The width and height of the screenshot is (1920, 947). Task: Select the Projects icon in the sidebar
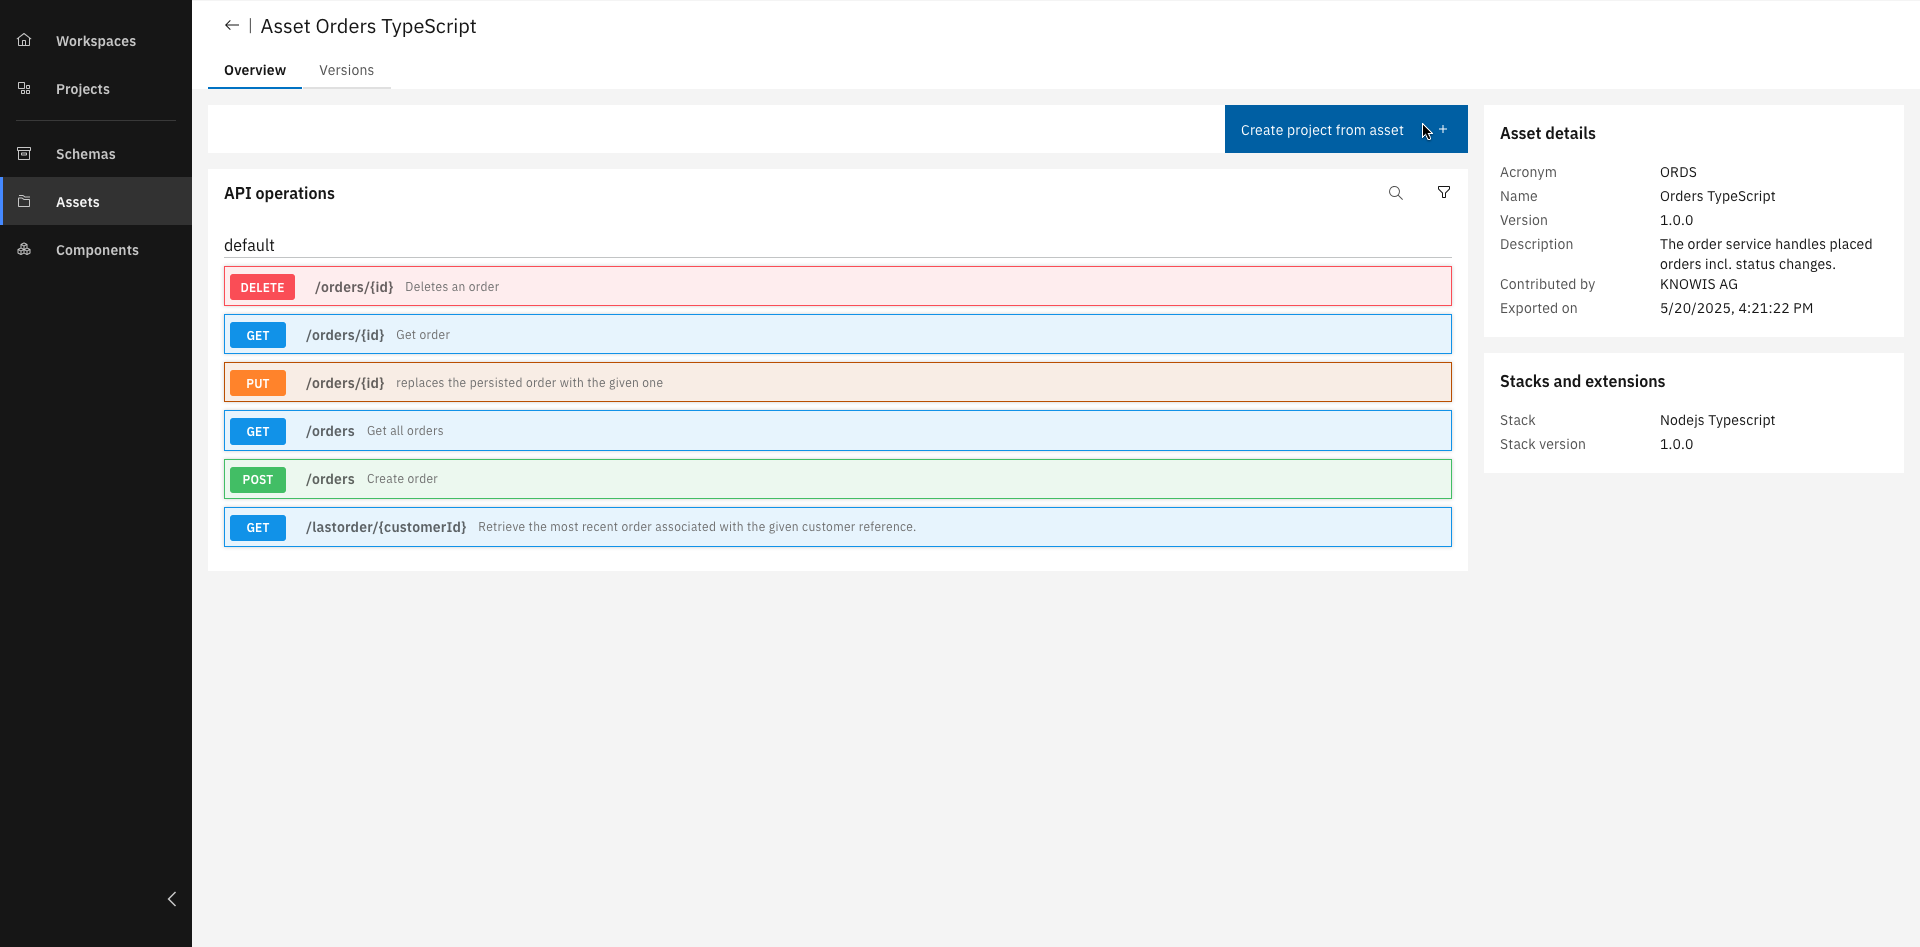(x=23, y=88)
